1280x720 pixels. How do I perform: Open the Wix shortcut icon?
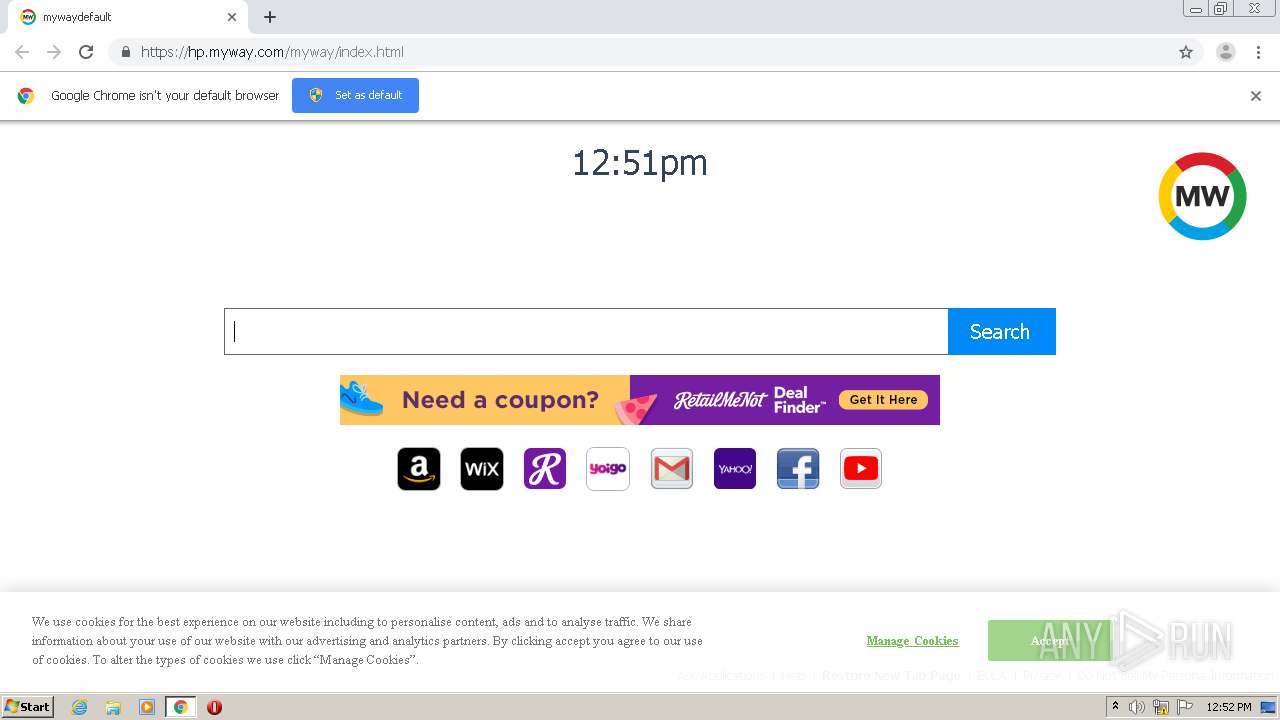click(x=482, y=469)
